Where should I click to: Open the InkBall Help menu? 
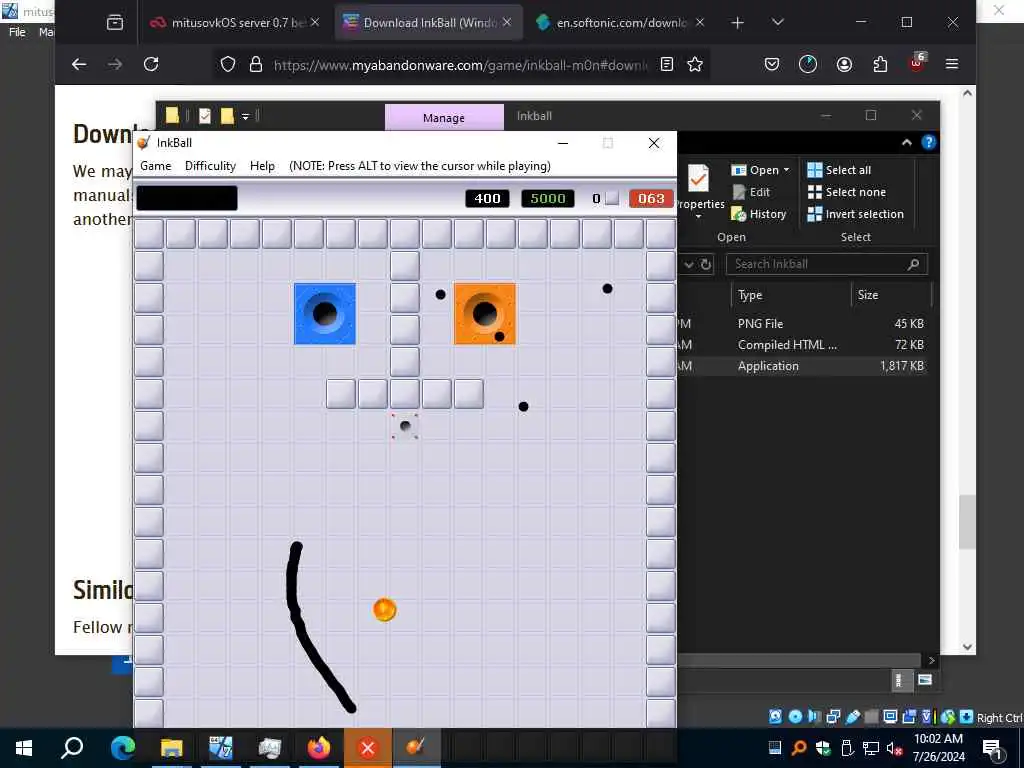click(262, 166)
